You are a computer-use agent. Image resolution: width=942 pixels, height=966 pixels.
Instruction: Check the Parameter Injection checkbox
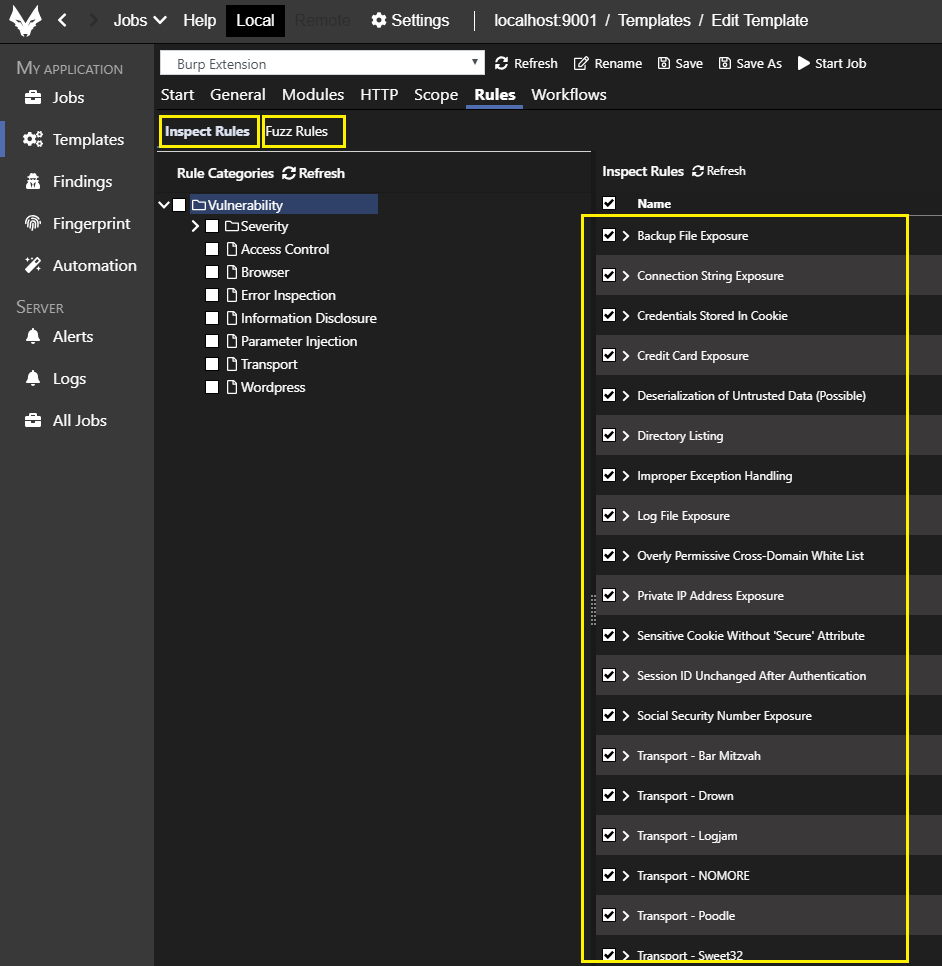pos(212,341)
